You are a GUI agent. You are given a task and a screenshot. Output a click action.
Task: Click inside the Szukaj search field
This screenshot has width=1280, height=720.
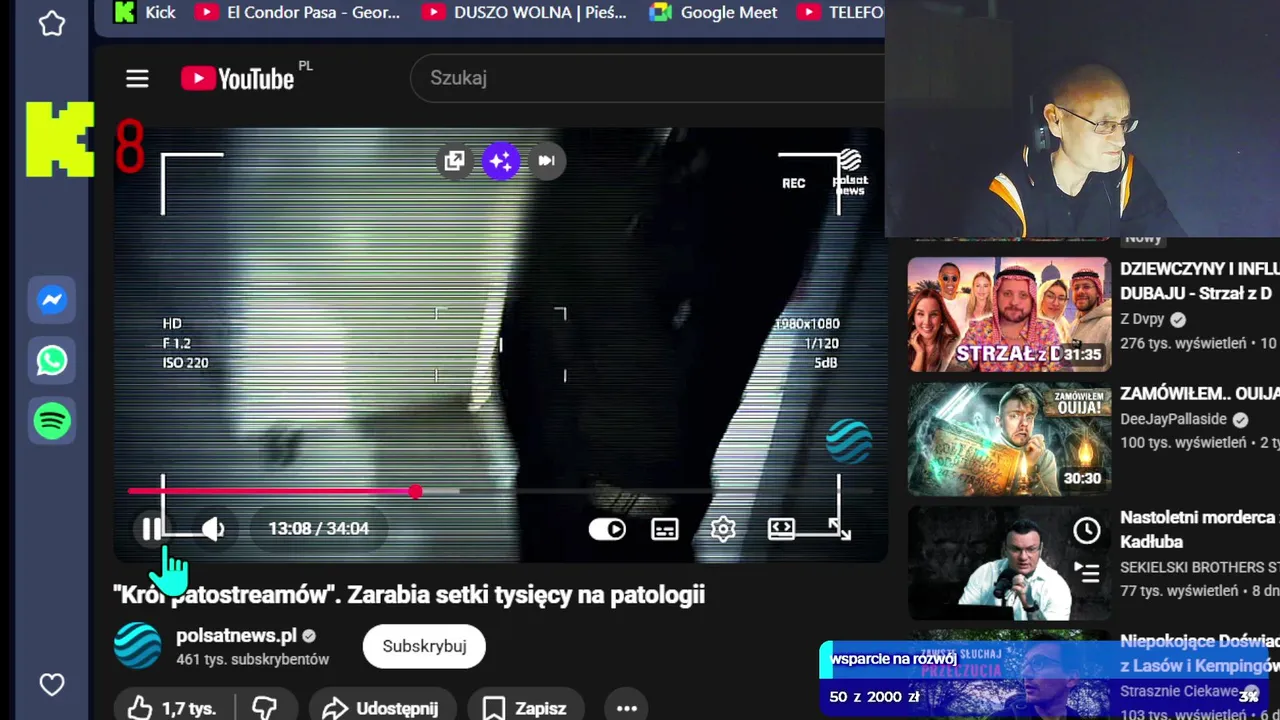pyautogui.click(x=647, y=78)
